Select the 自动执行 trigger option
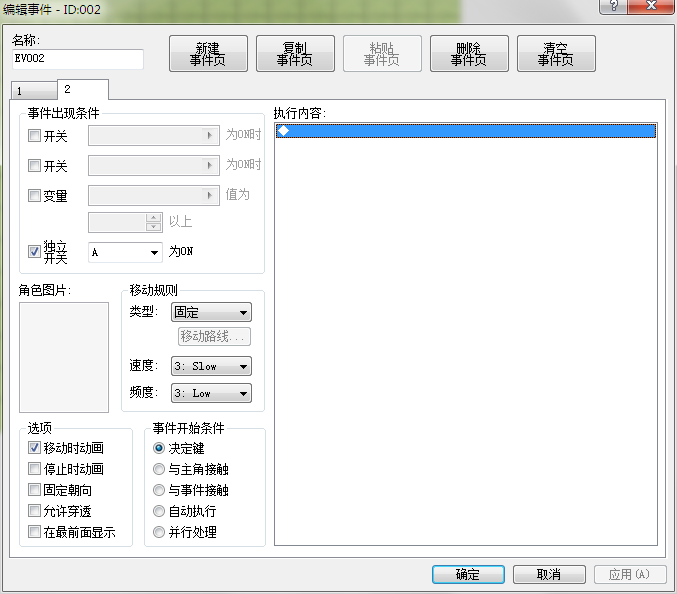677x594 pixels. [x=159, y=511]
